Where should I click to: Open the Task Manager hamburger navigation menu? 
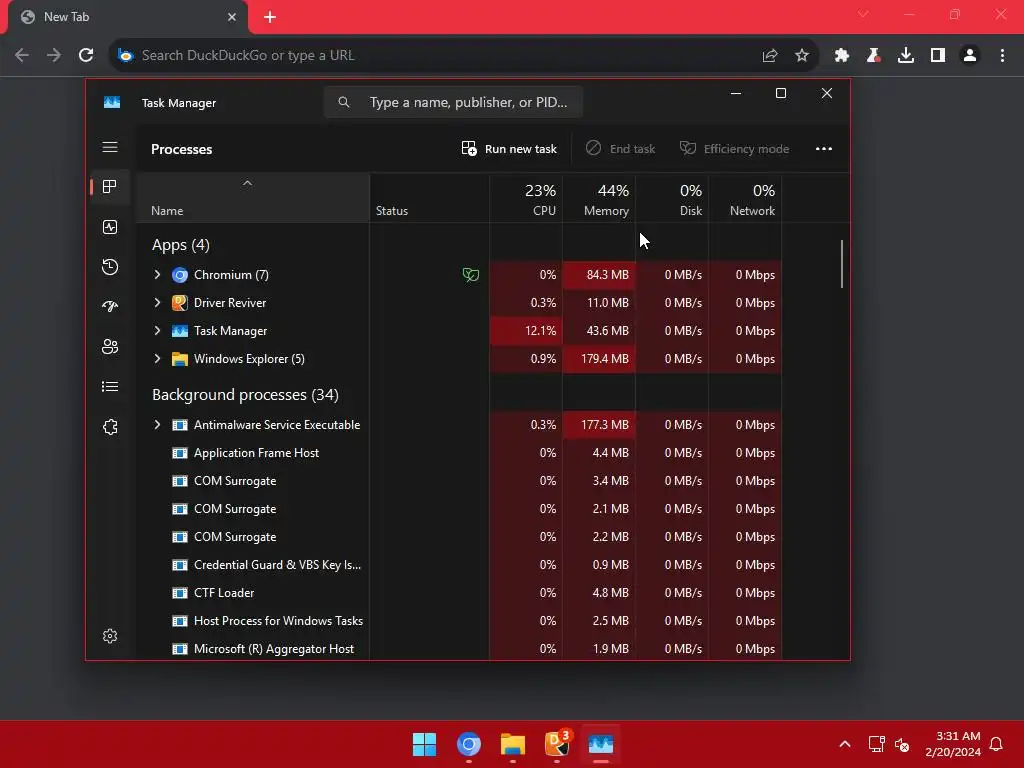(110, 147)
